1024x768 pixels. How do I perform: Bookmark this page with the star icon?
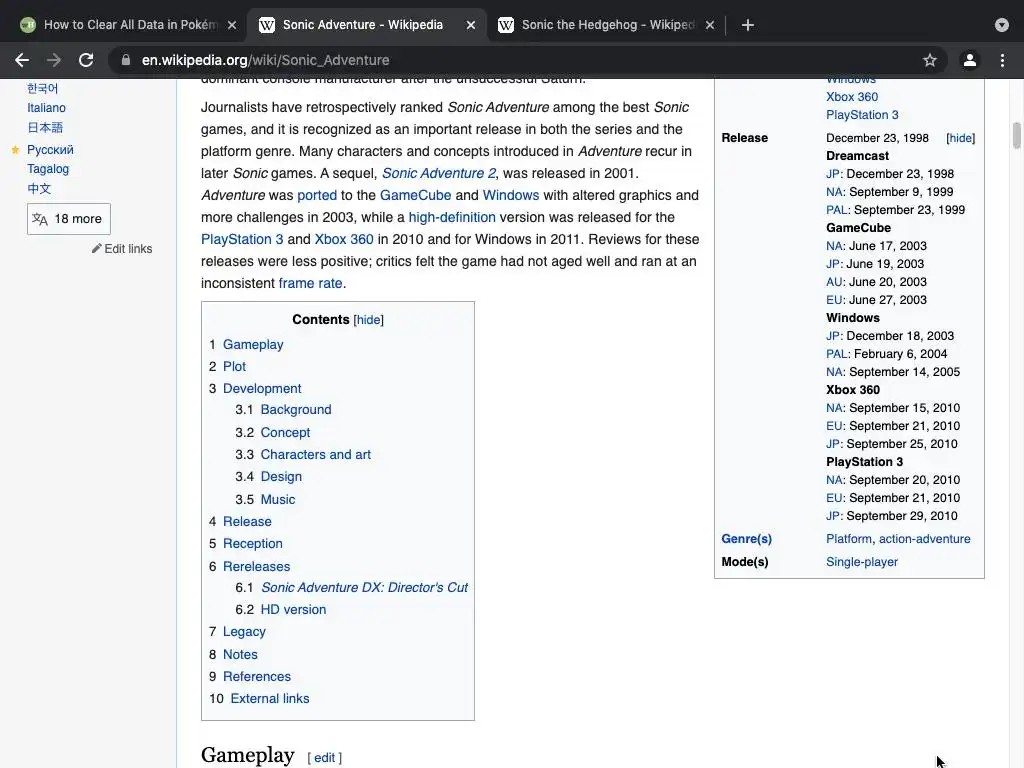(930, 60)
